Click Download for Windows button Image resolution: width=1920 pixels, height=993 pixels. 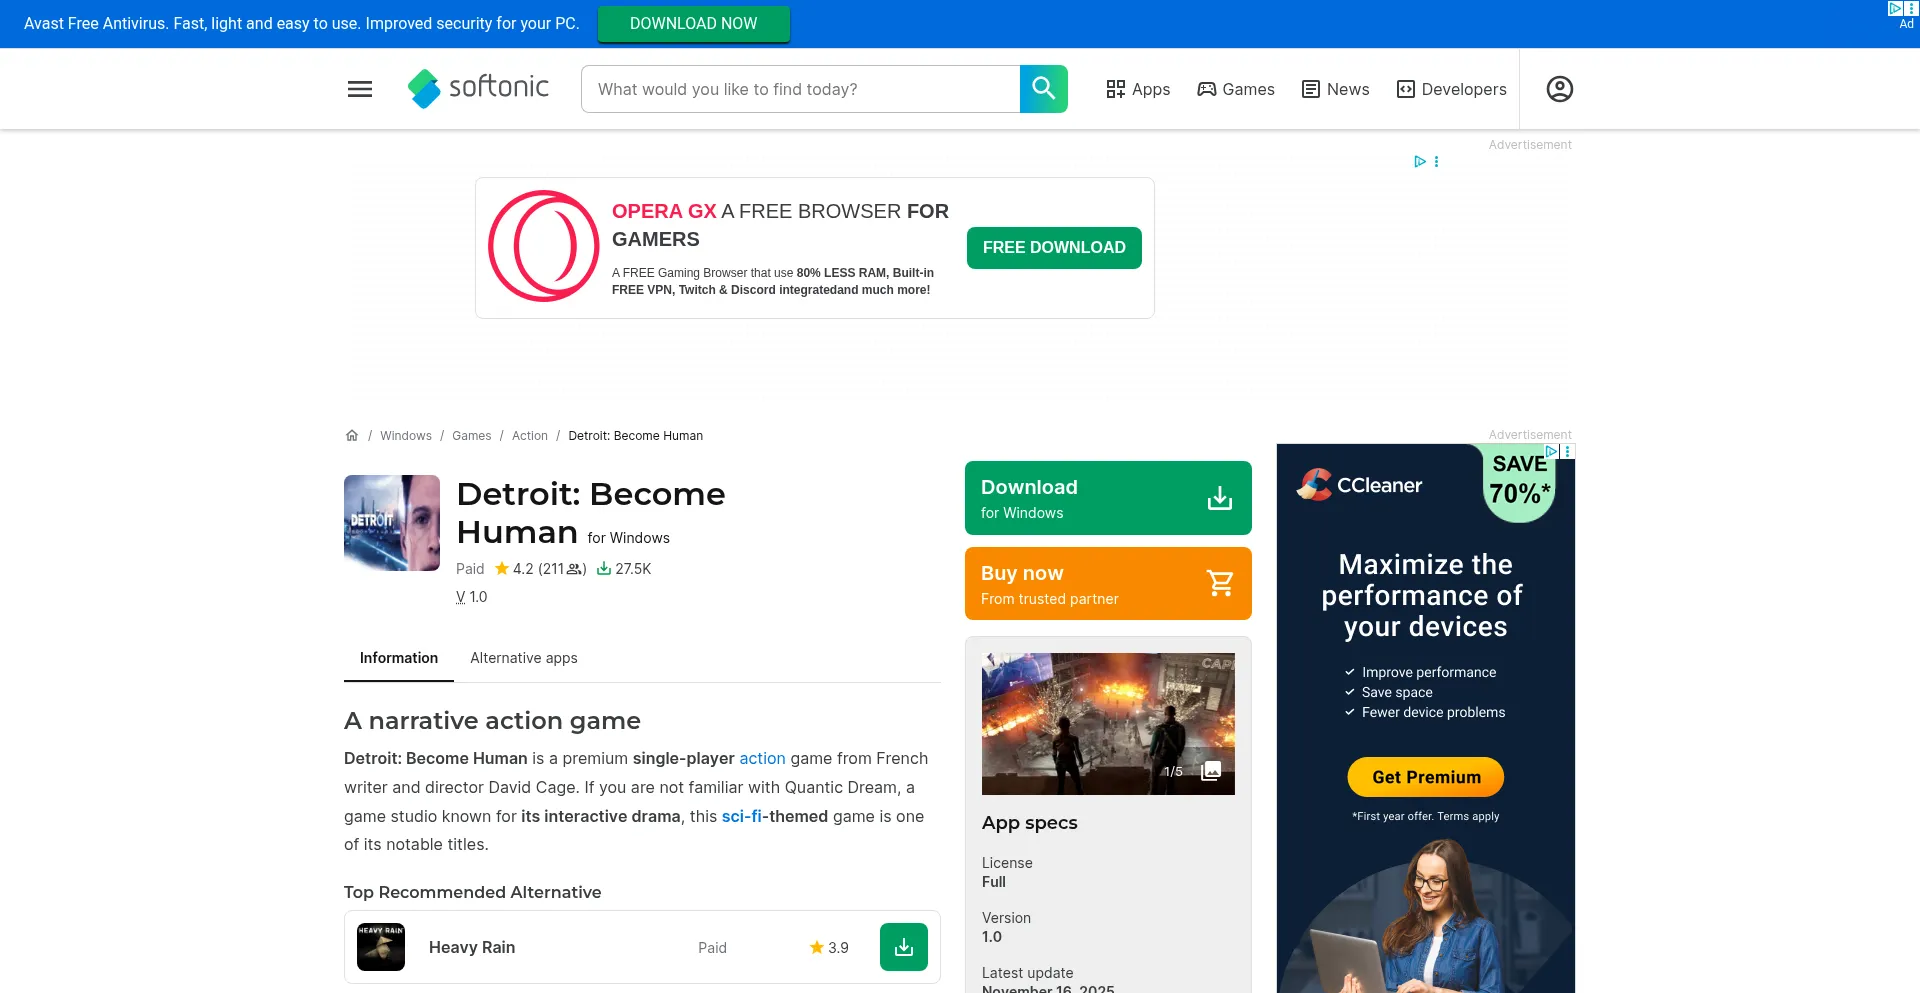coord(1108,498)
